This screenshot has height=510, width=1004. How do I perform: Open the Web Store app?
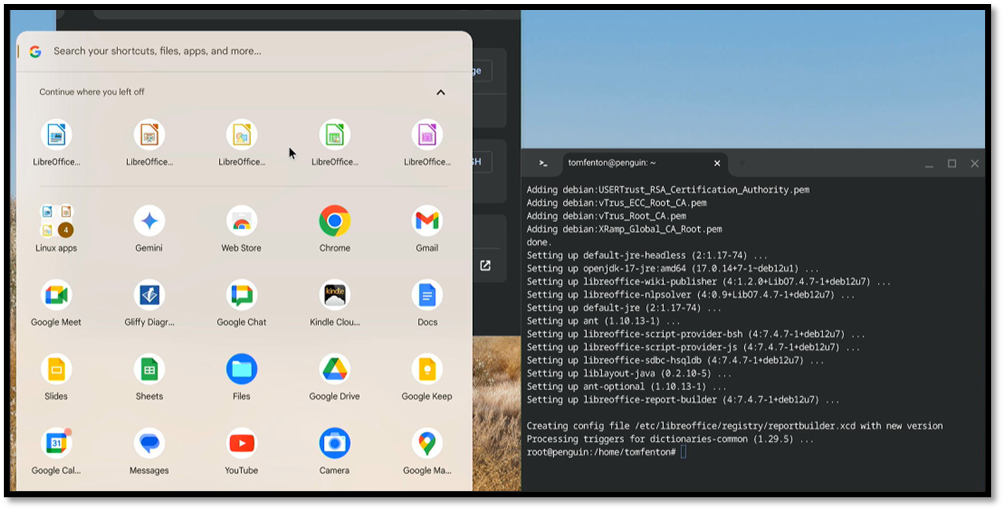point(241,221)
